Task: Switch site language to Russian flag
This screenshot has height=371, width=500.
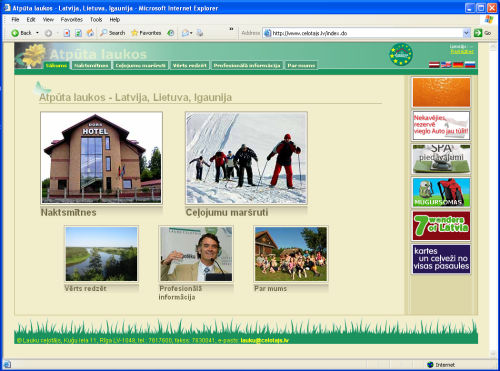Action: pos(470,65)
